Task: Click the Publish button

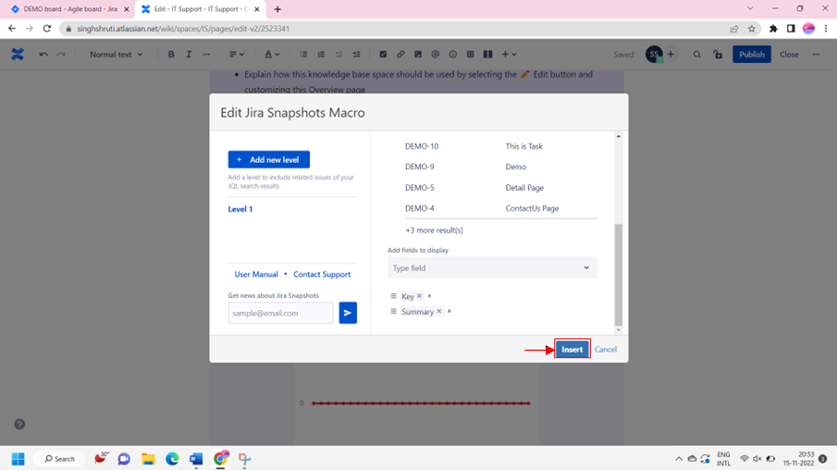Action: 752,54
